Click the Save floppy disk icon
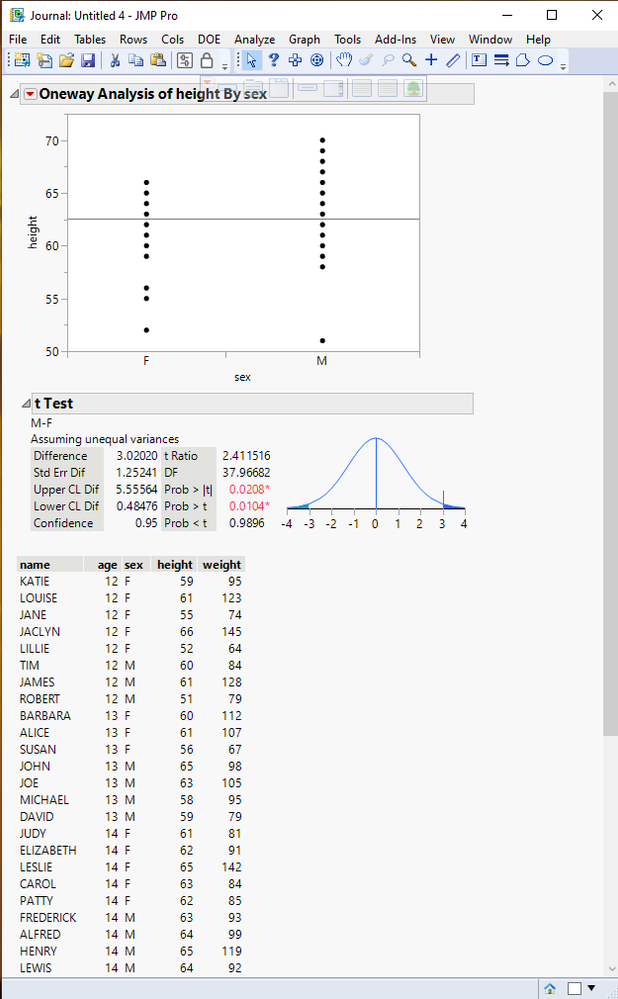The image size is (618, 999). click(x=88, y=61)
